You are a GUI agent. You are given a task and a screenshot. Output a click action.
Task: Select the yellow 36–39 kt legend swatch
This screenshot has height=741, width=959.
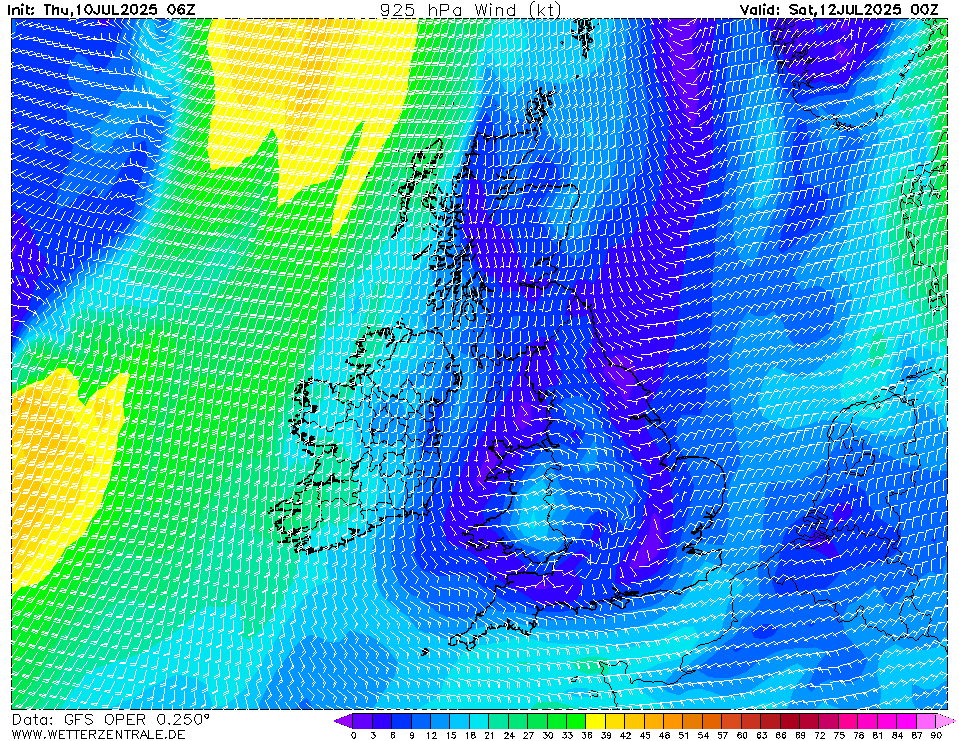point(596,721)
